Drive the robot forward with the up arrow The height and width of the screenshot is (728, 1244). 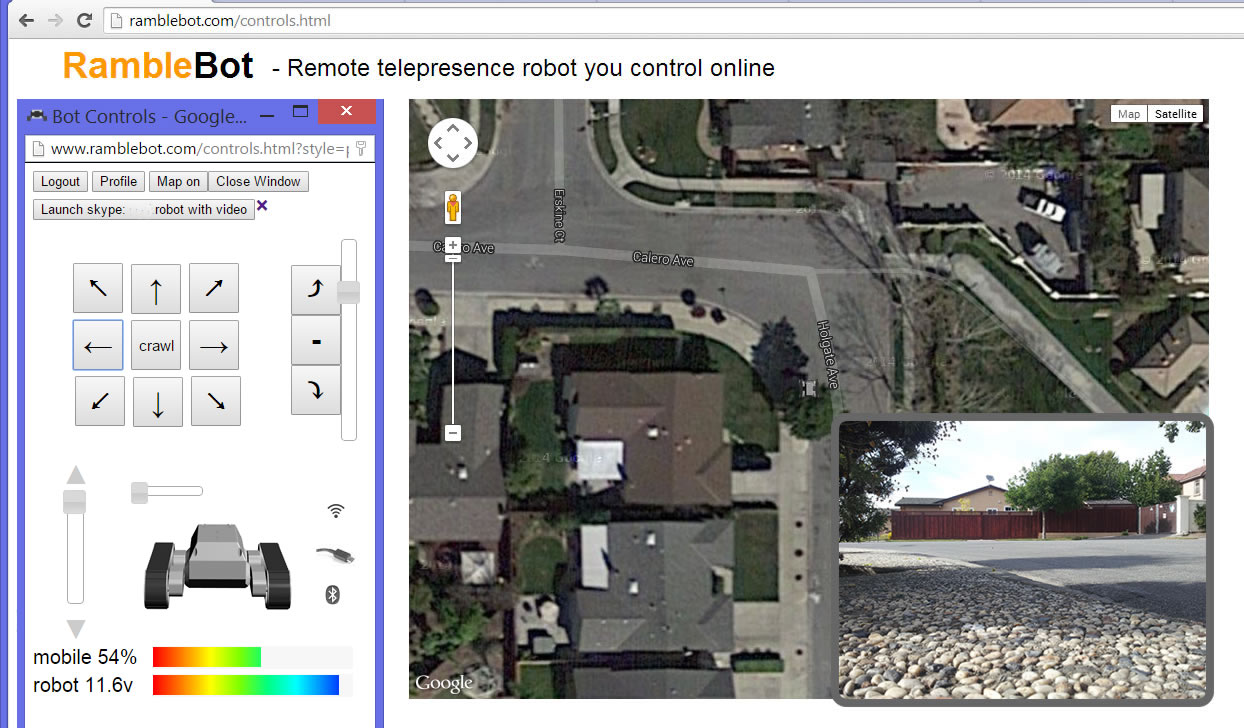tap(157, 289)
